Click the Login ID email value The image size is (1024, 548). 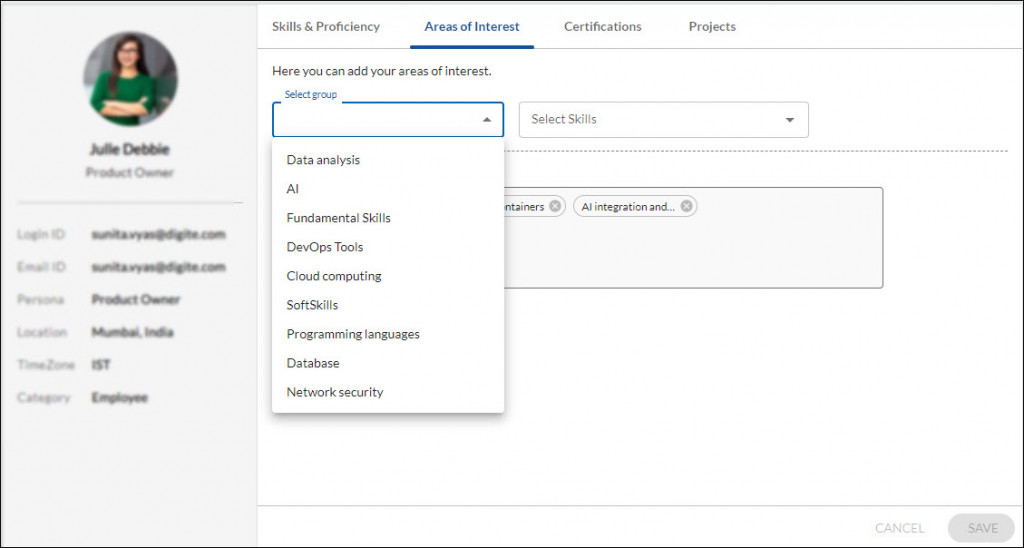click(159, 234)
